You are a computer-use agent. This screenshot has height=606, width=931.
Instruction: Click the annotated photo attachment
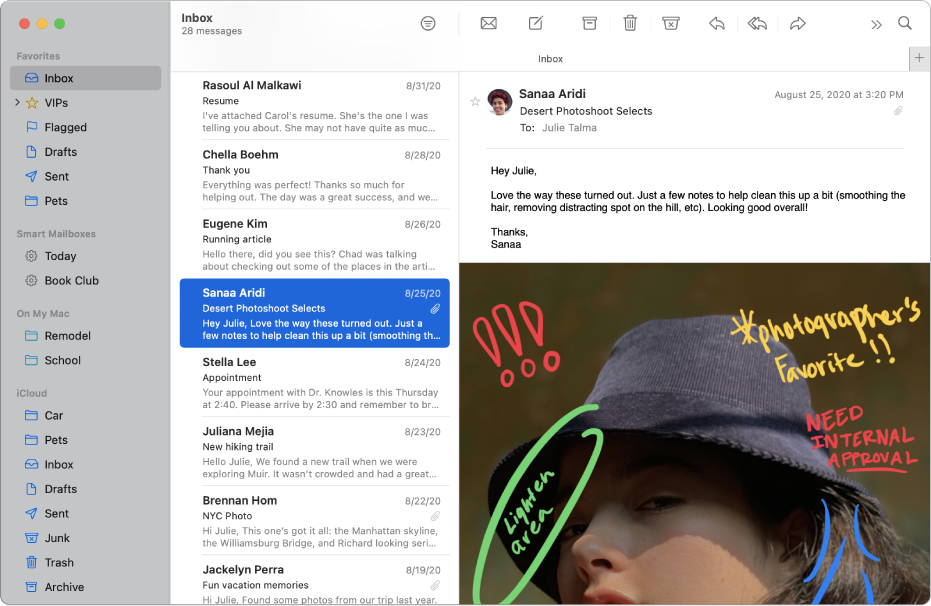[x=694, y=434]
